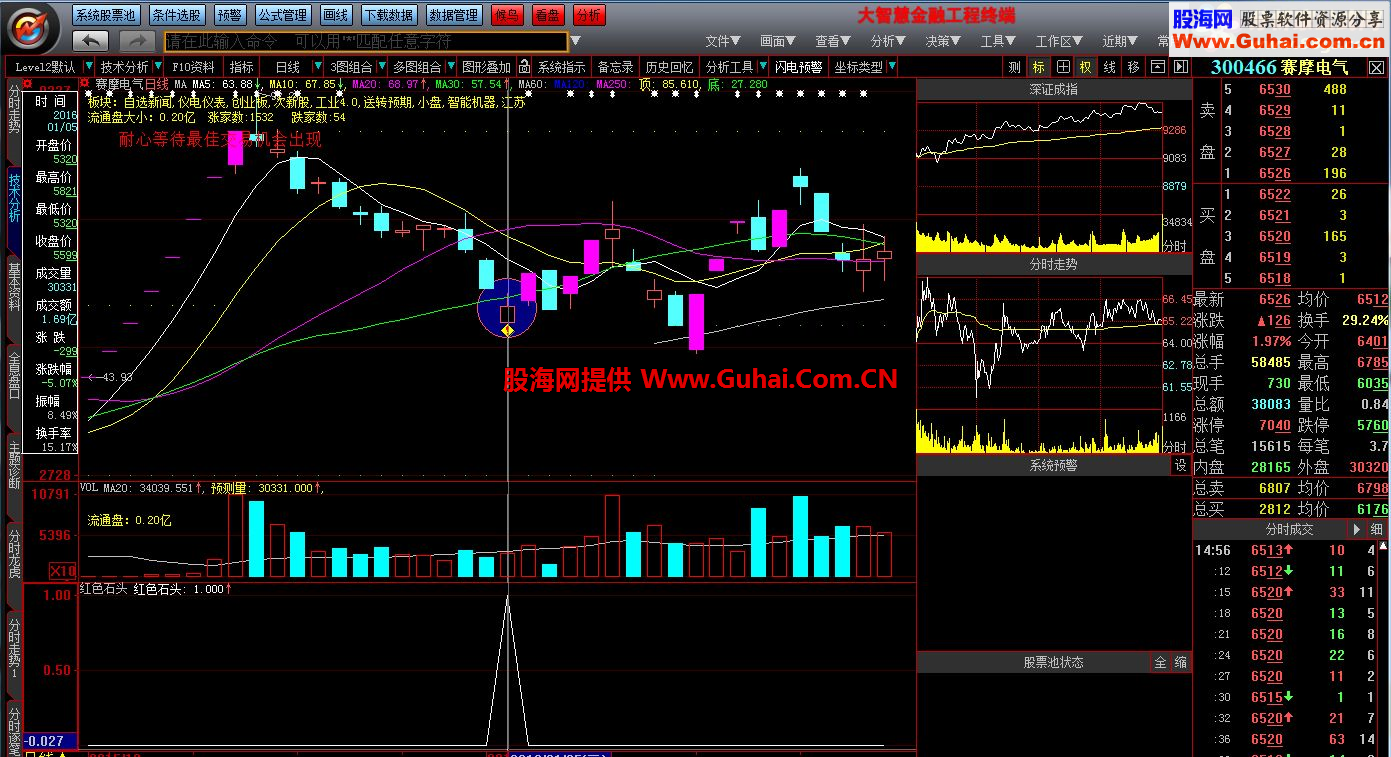The width and height of the screenshot is (1391, 757).
Task: Click the red gear icon above the chart
Action: [85, 83]
